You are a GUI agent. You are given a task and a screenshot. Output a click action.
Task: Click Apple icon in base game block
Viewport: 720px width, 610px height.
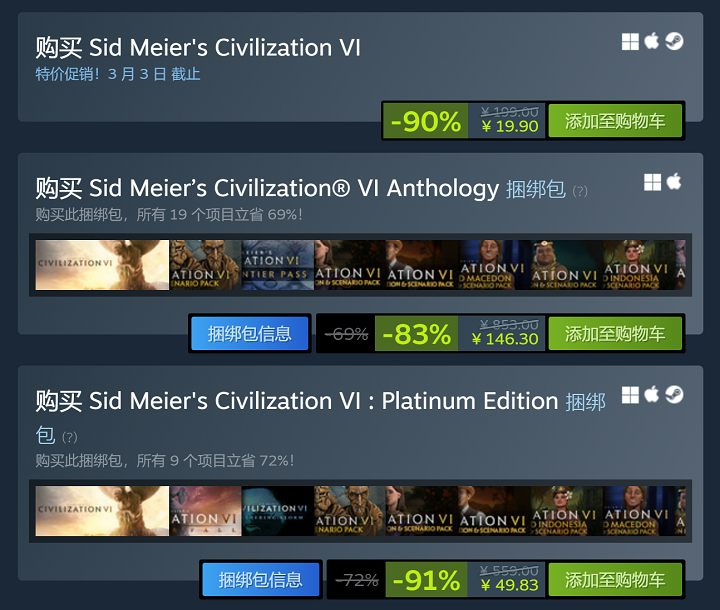pyautogui.click(x=652, y=42)
